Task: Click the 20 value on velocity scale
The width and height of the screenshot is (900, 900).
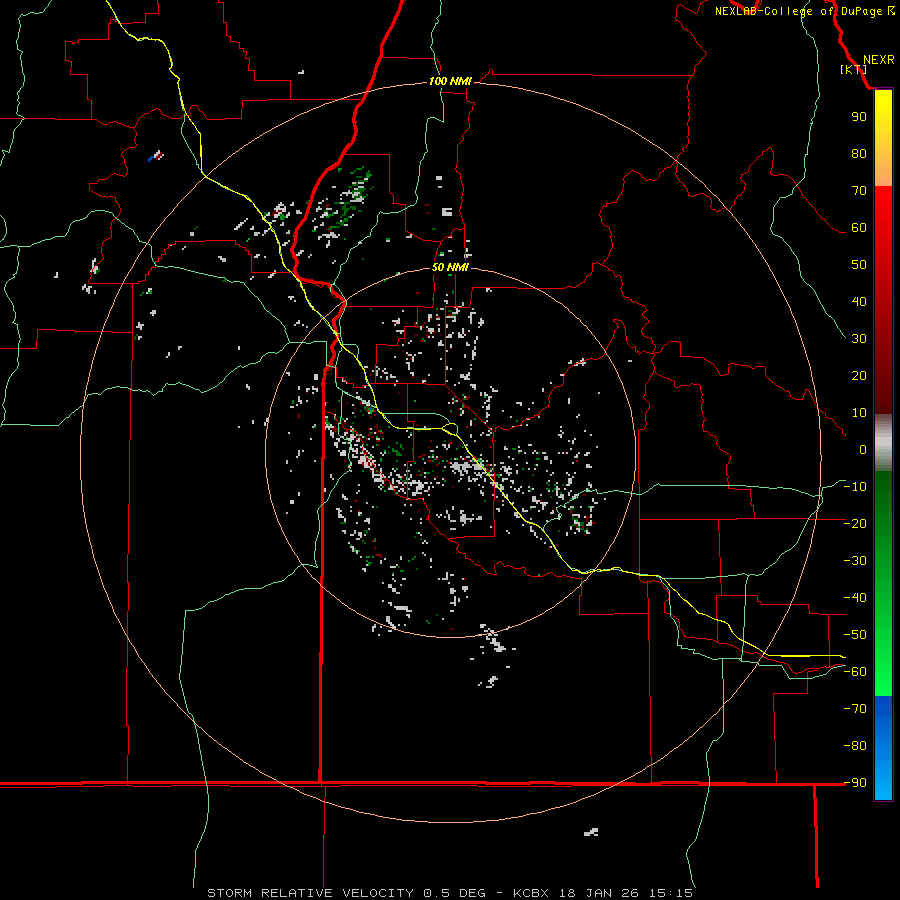Action: point(859,376)
